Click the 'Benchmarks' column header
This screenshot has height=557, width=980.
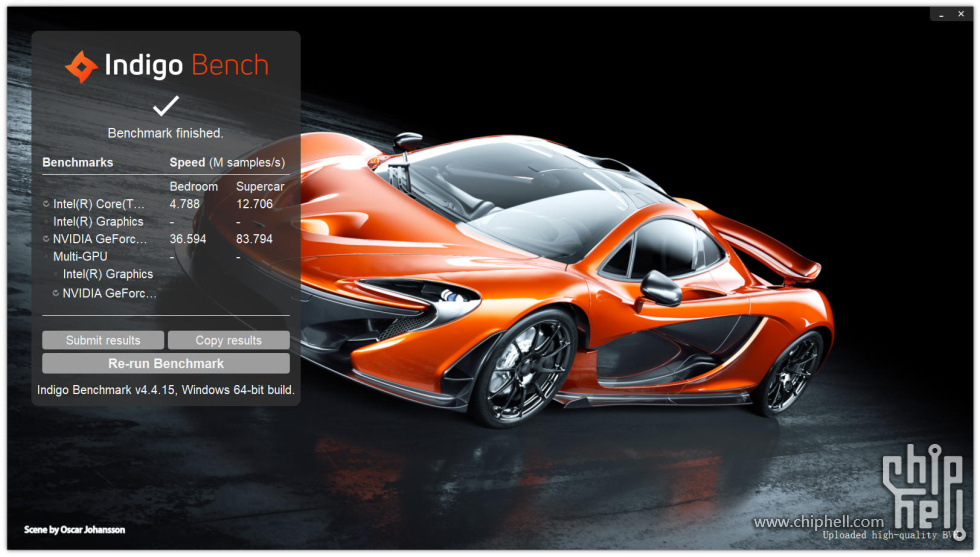[78, 163]
